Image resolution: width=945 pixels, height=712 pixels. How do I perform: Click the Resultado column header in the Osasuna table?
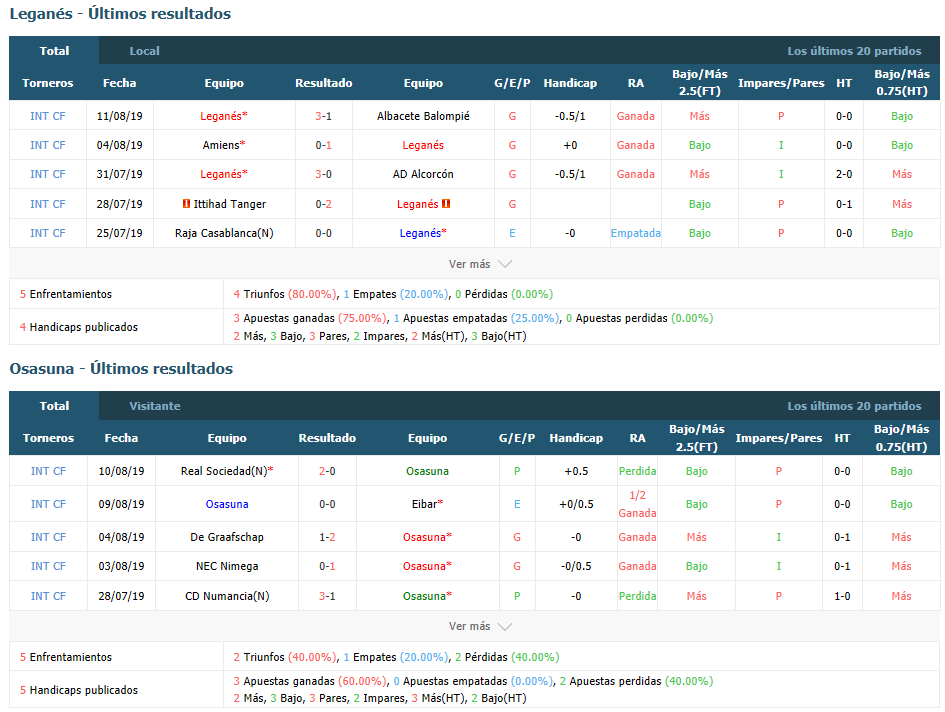coord(327,438)
